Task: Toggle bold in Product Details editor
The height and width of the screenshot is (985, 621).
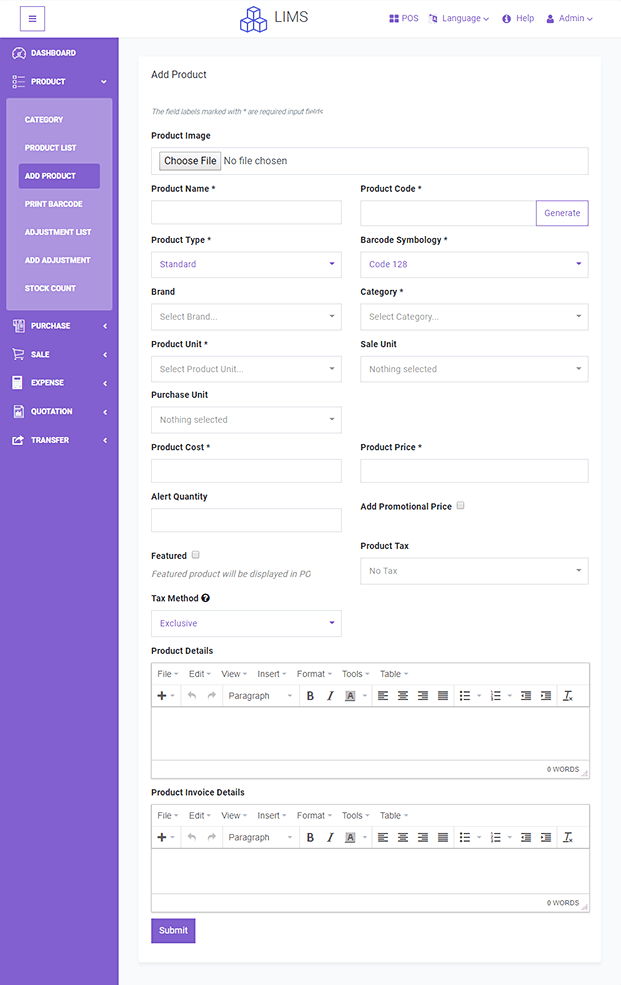Action: pyautogui.click(x=310, y=694)
